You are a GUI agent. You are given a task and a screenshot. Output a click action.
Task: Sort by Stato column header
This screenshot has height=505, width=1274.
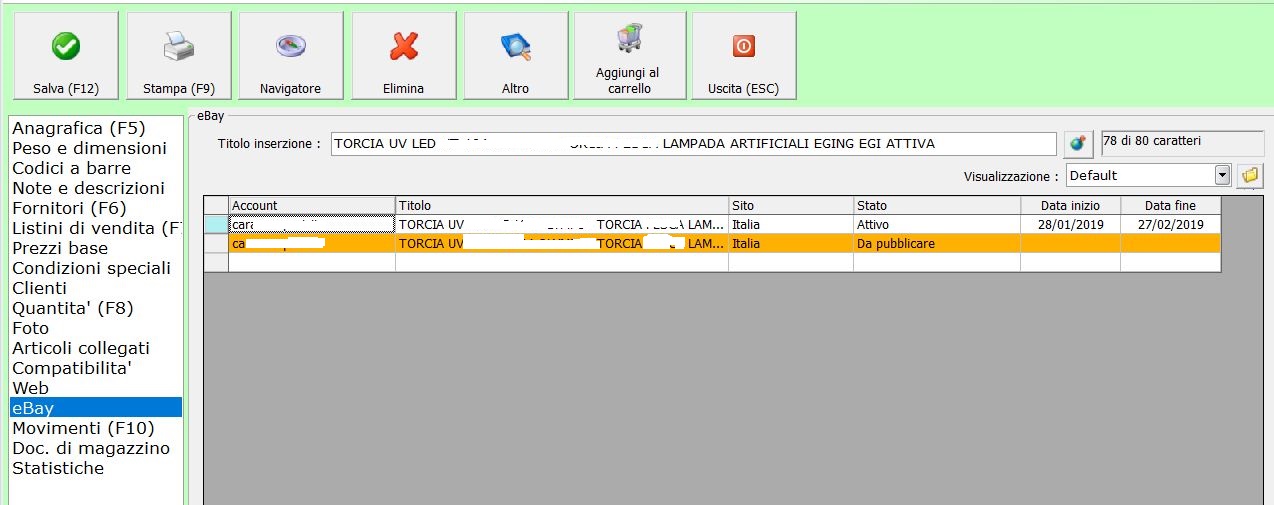click(937, 205)
